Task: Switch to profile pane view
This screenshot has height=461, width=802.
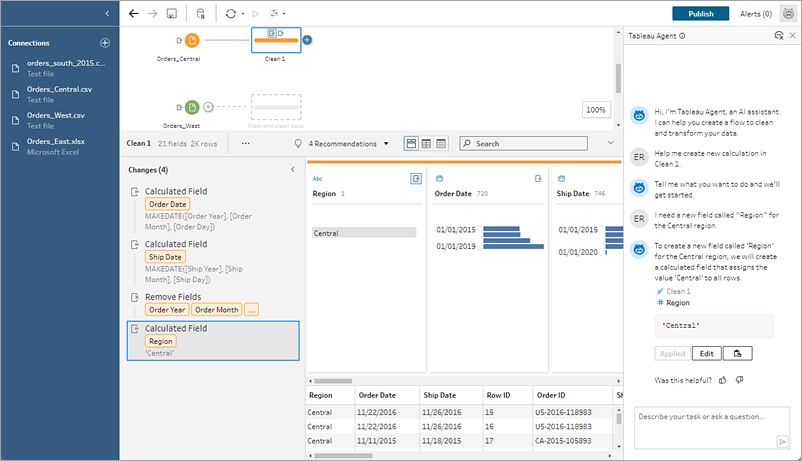Action: tap(411, 144)
